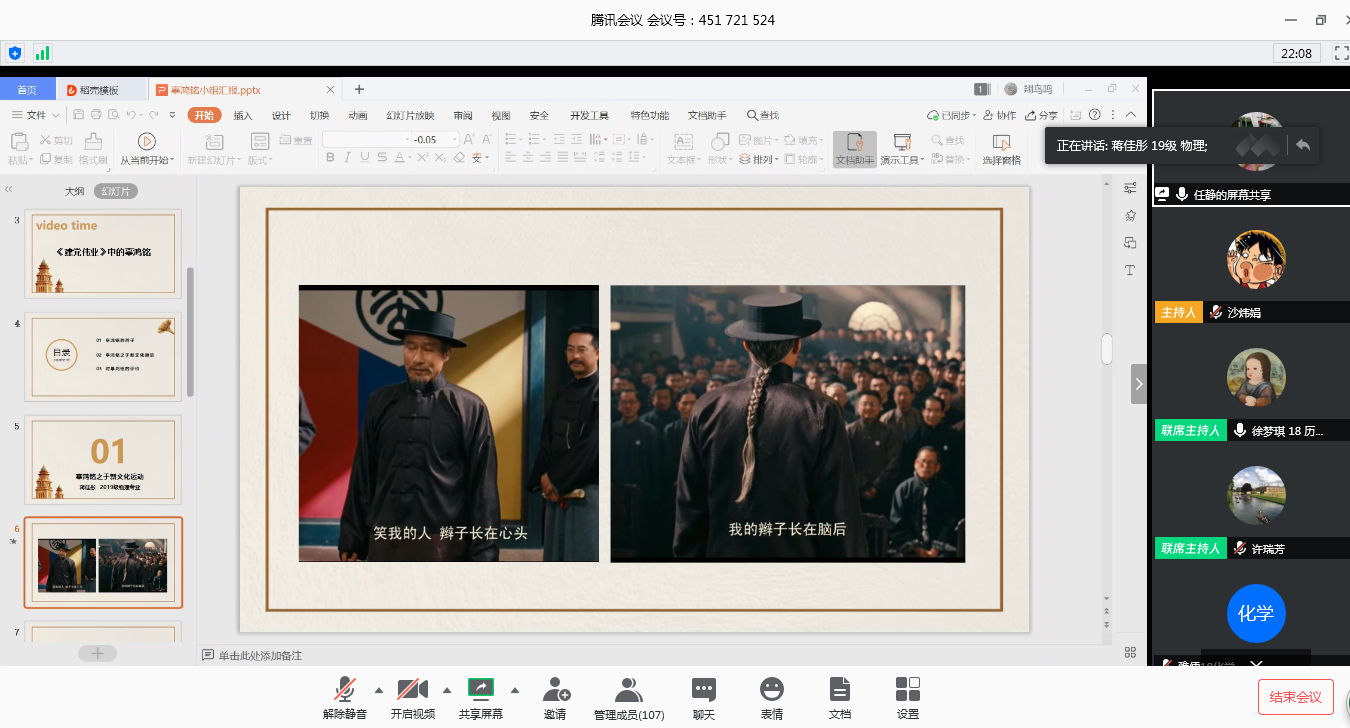Click the reply arrow in speaking notification

point(1302,144)
